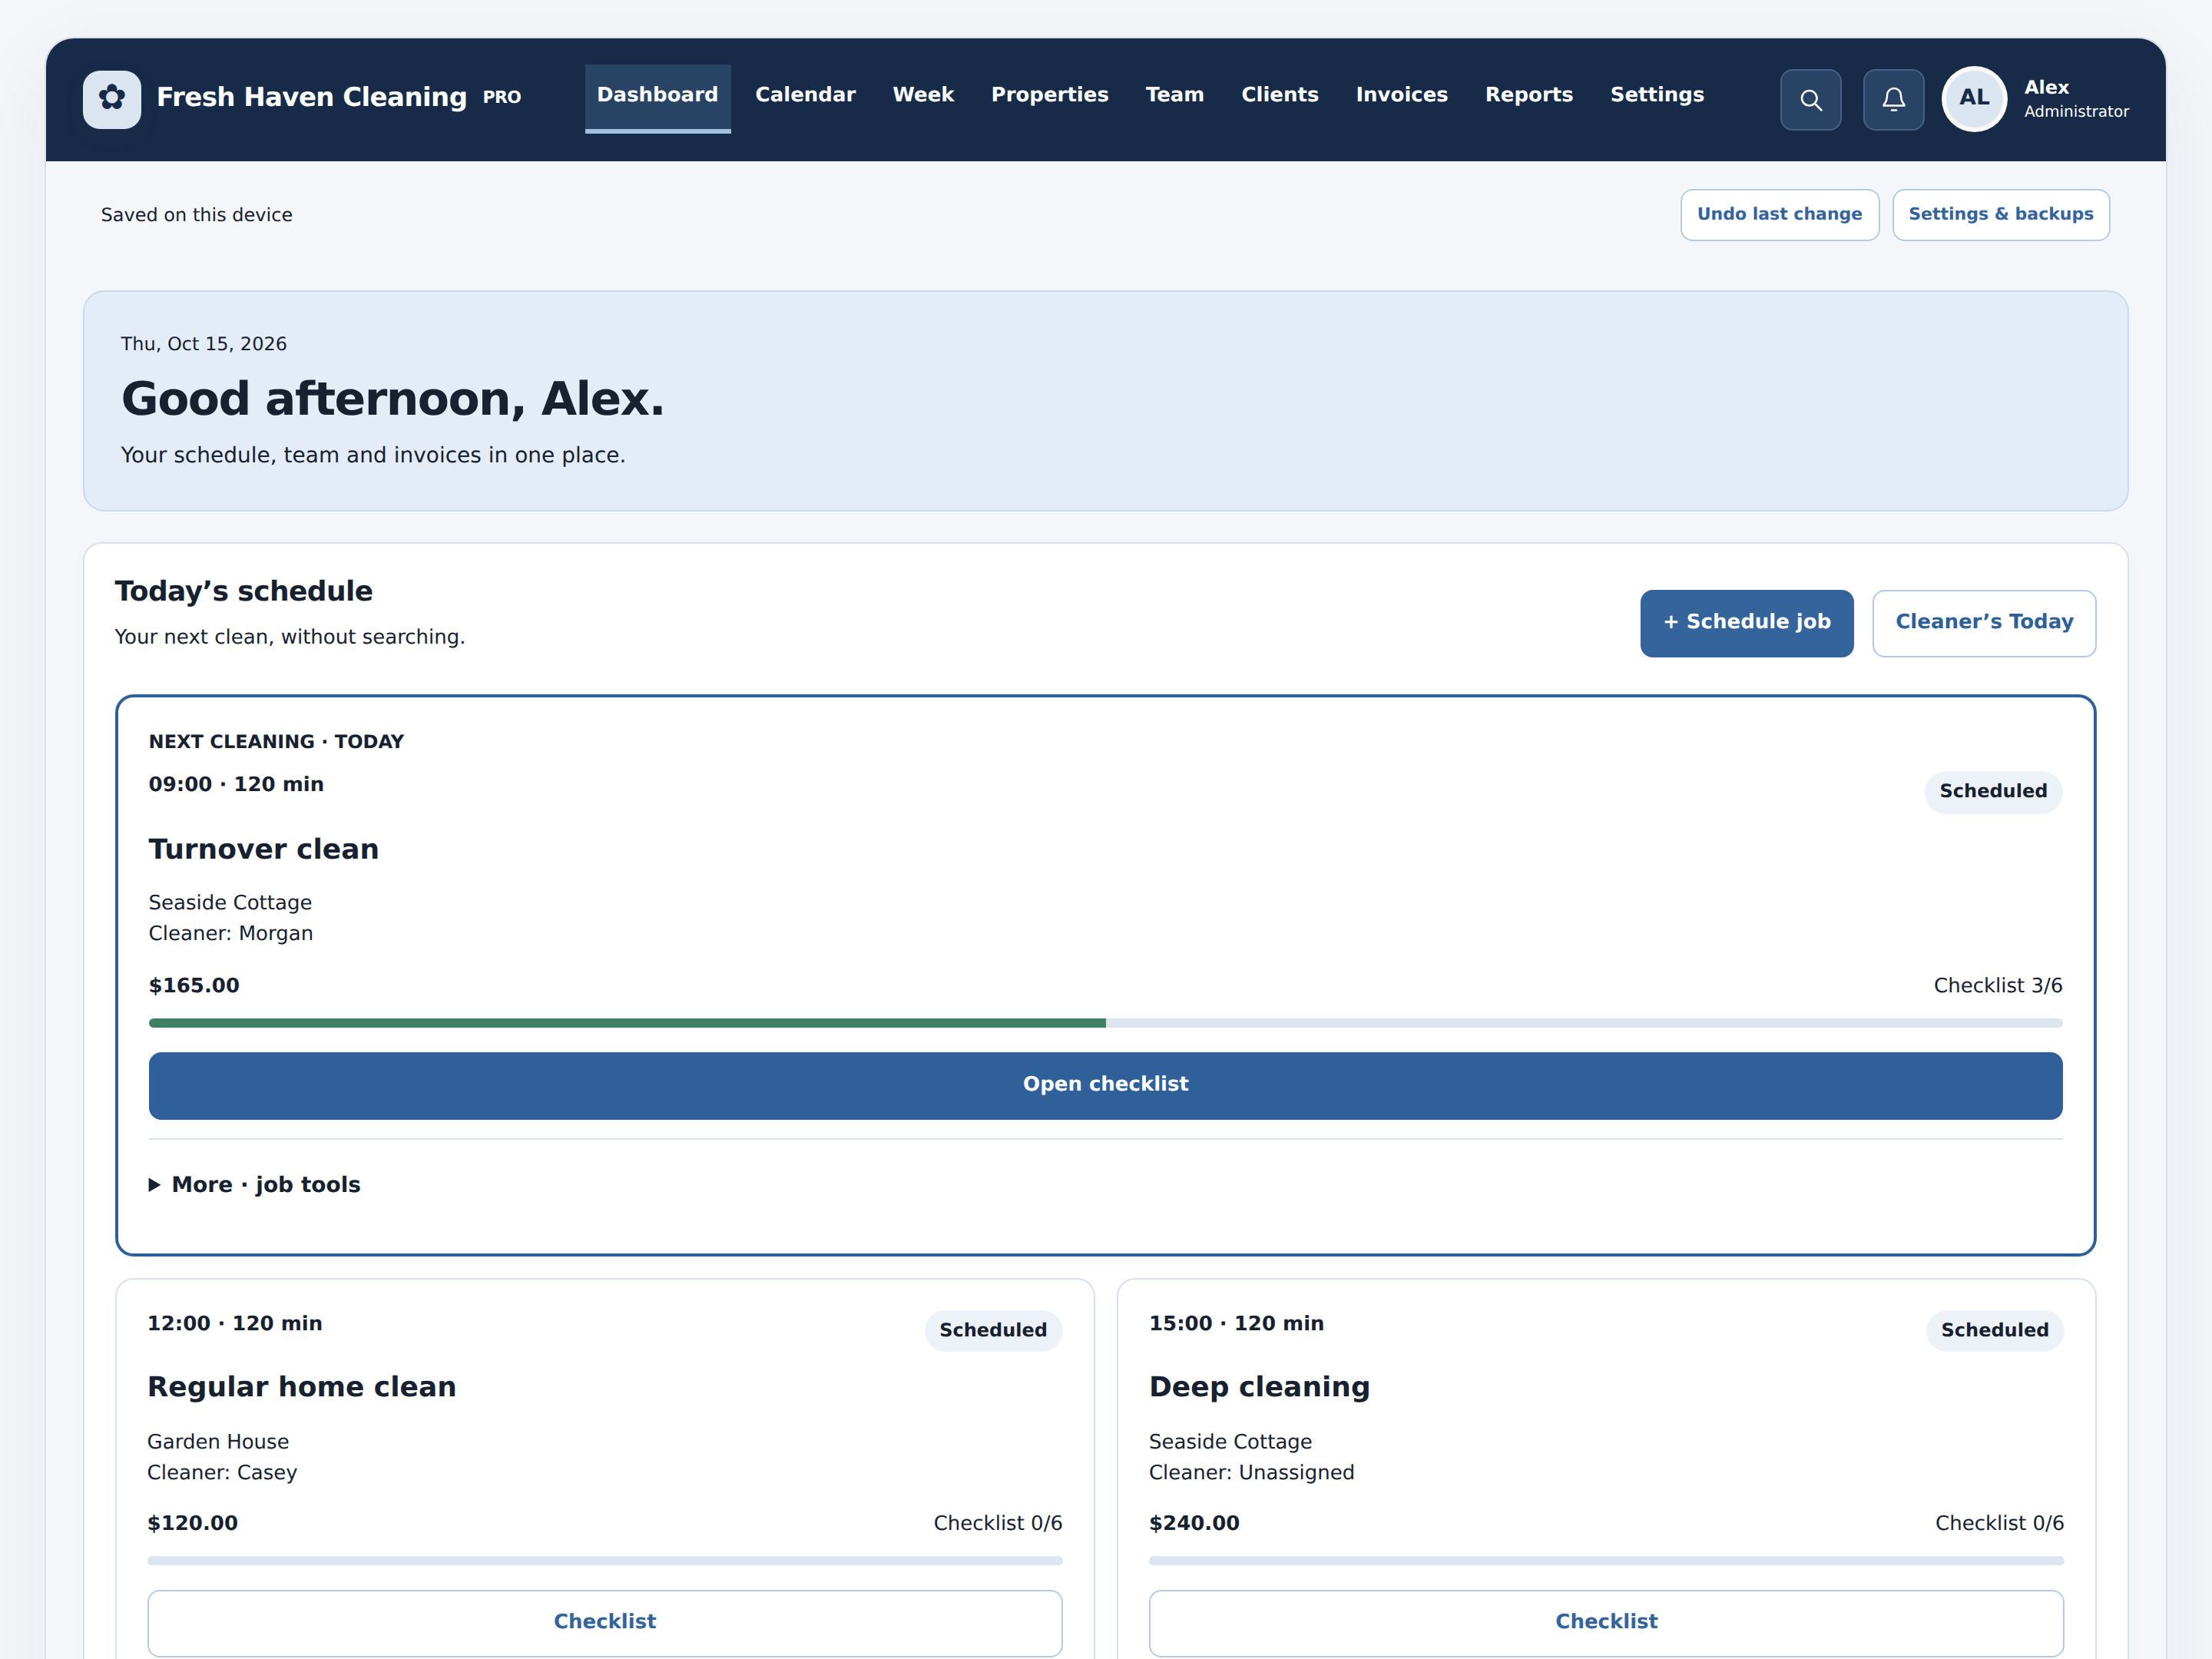
Task: Open notifications with the bell icon
Action: [x=1893, y=99]
